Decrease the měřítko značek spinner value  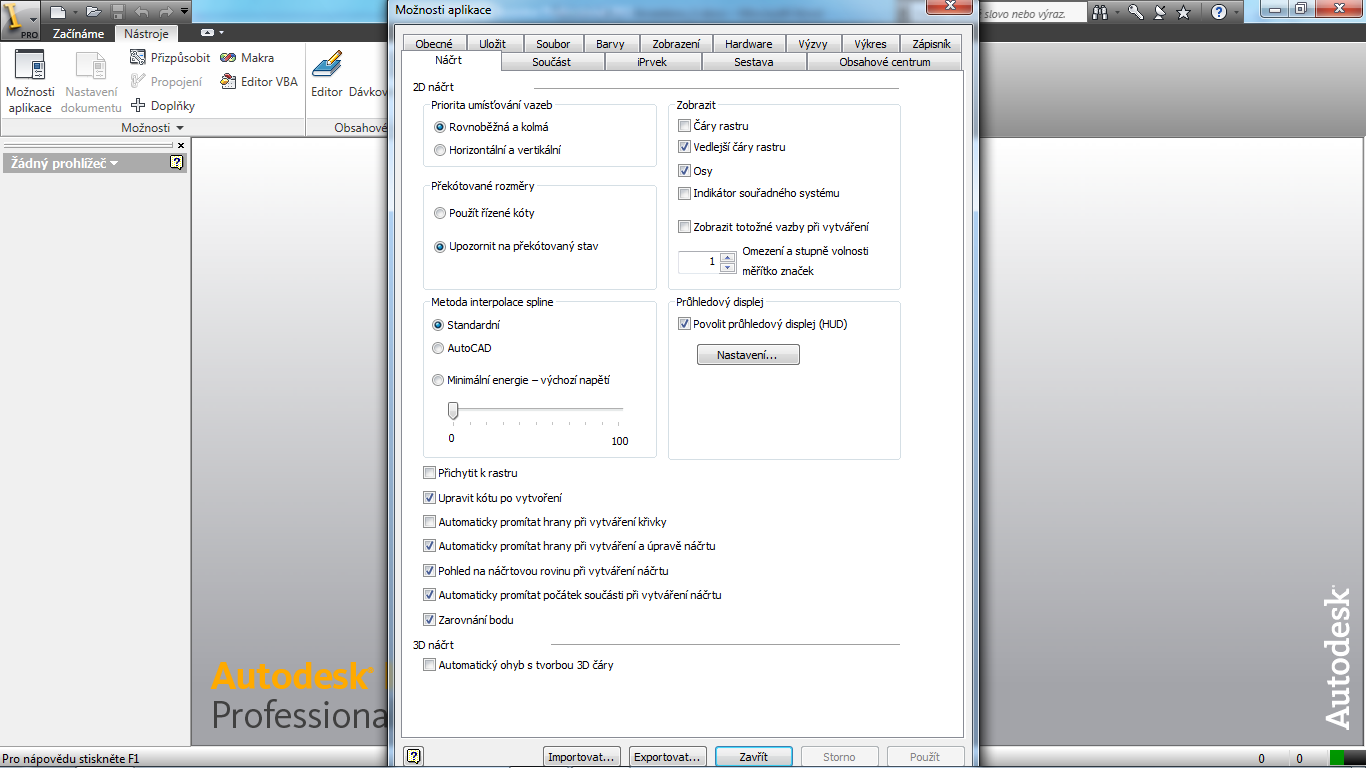pyautogui.click(x=727, y=267)
